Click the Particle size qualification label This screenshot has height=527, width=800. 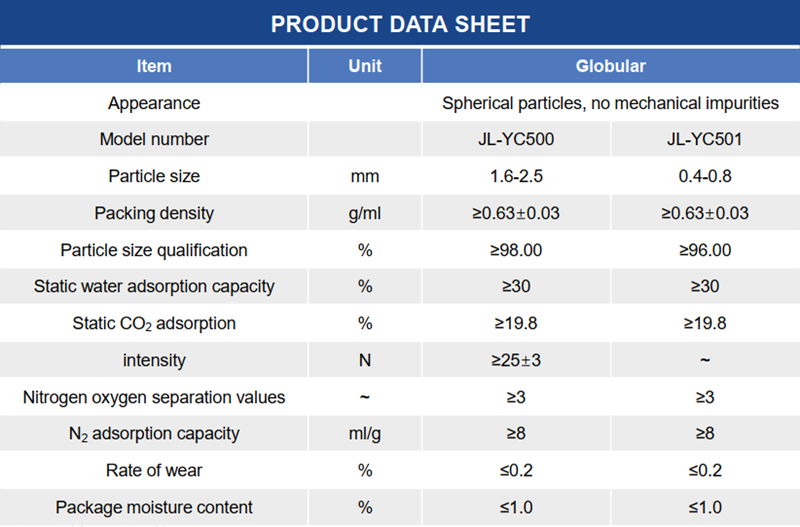point(154,250)
